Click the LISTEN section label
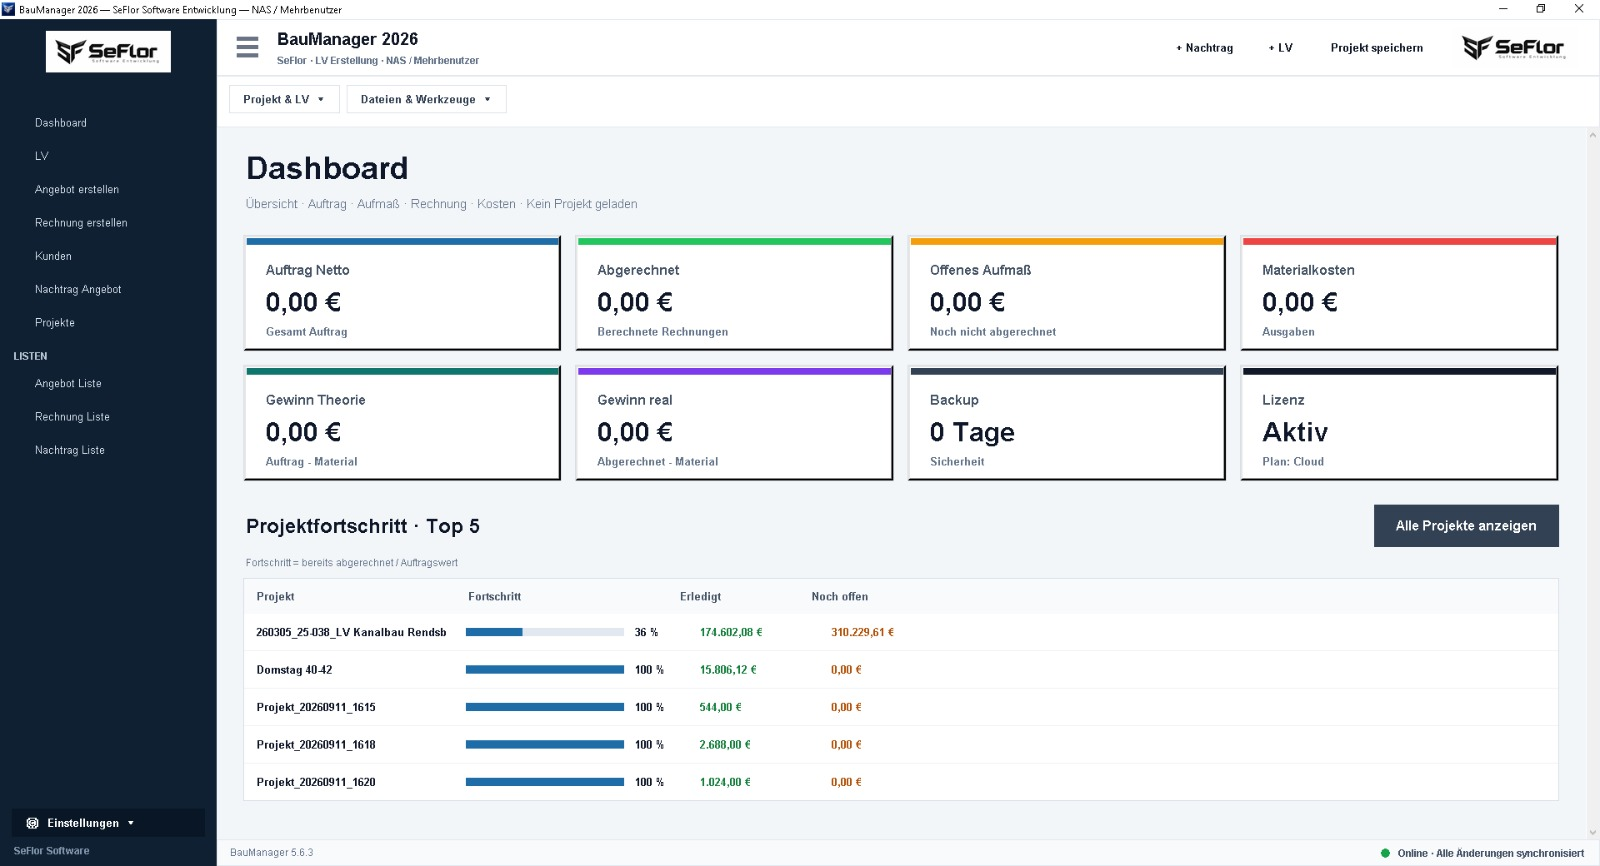 click(30, 356)
